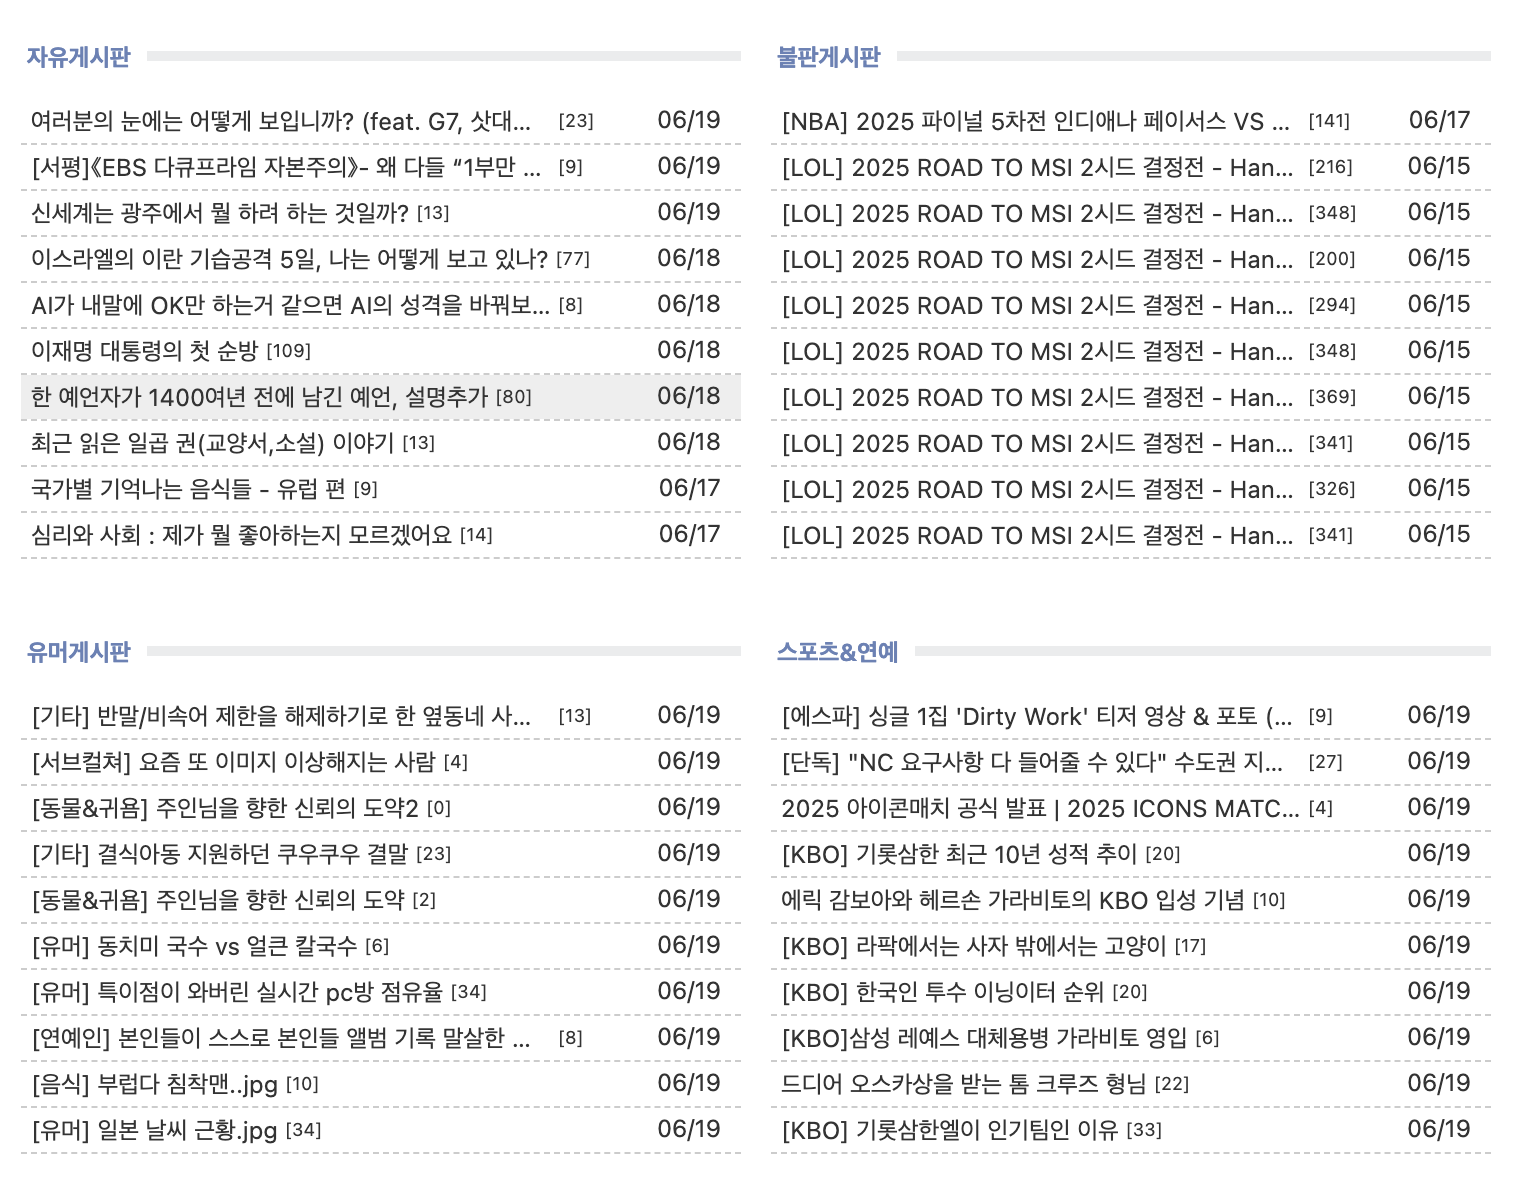This screenshot has width=1524, height=1186.
Task: Open post 심리와 사회 제가 뭘 좋아하는지 모르겠어요
Action: click(x=241, y=535)
